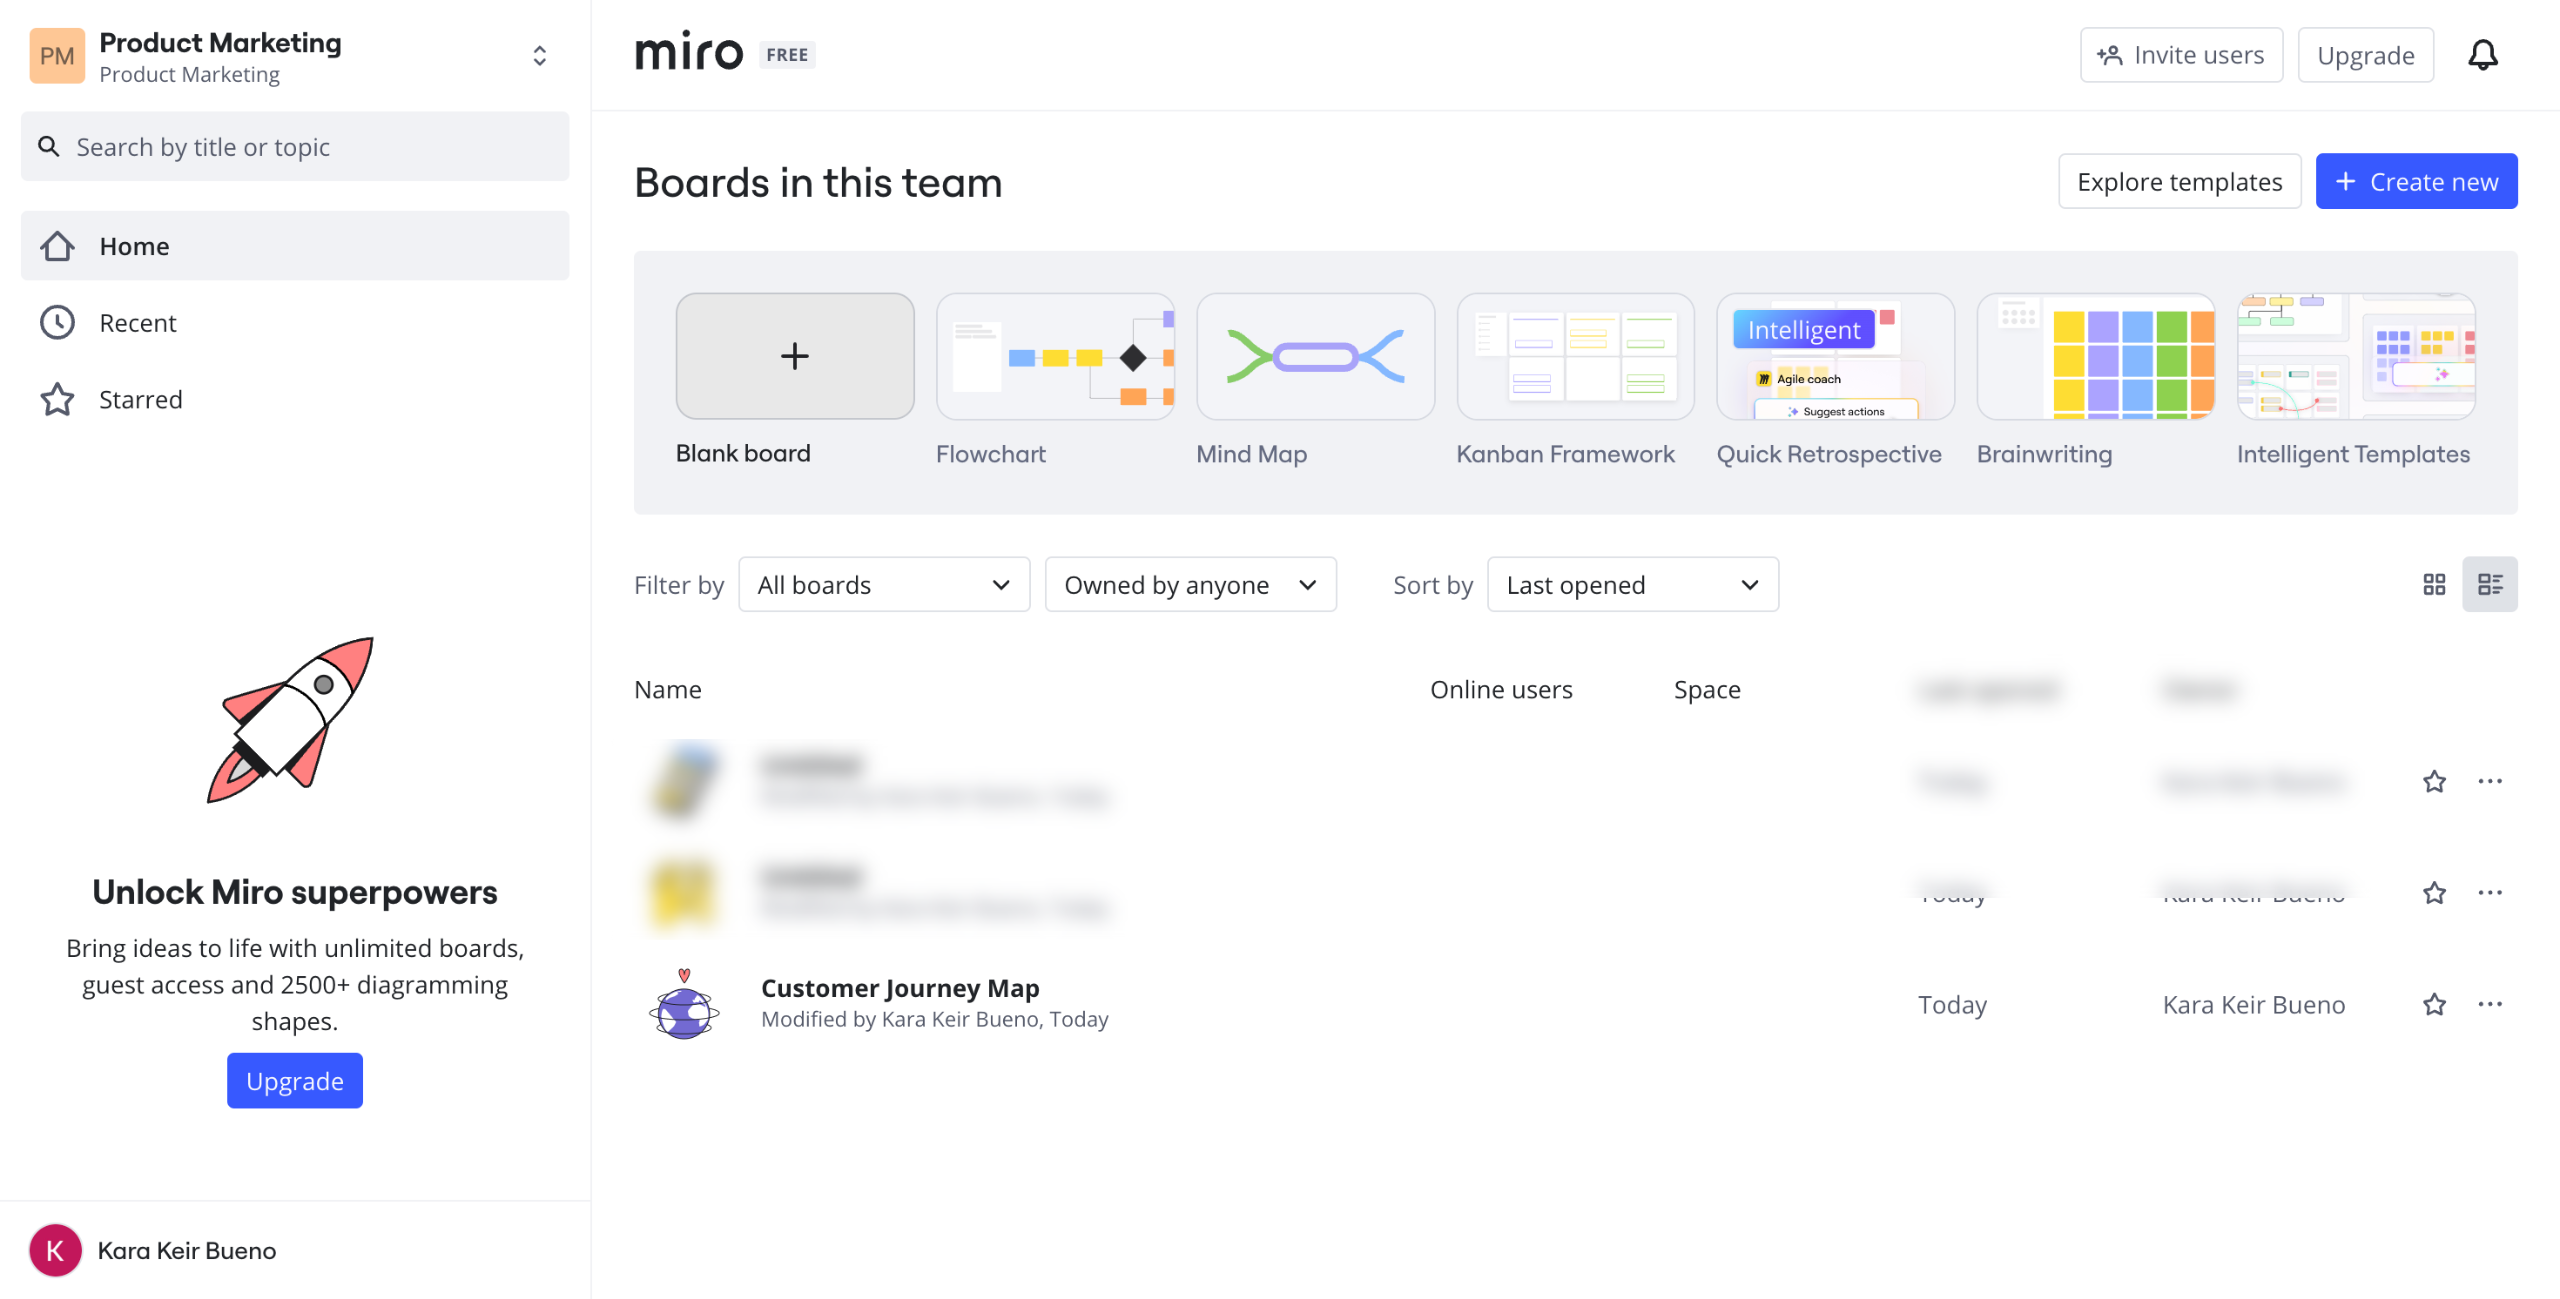Click the Customer Journey Map globe icon
Viewport: 2560px width, 1299px height.
click(x=684, y=1005)
